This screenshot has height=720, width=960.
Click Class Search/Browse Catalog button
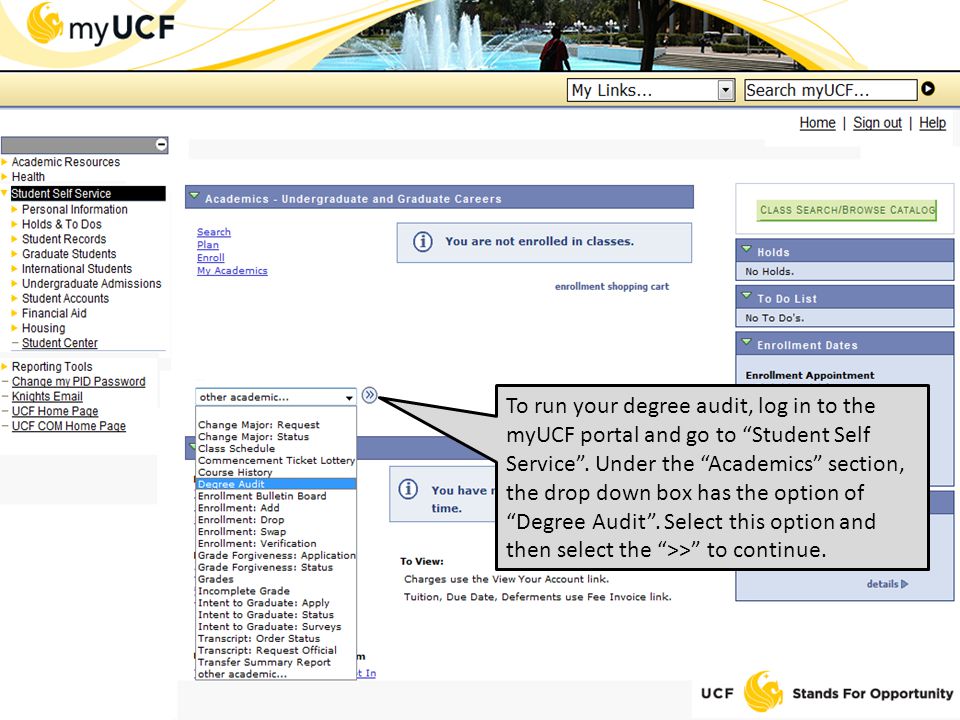(x=847, y=210)
